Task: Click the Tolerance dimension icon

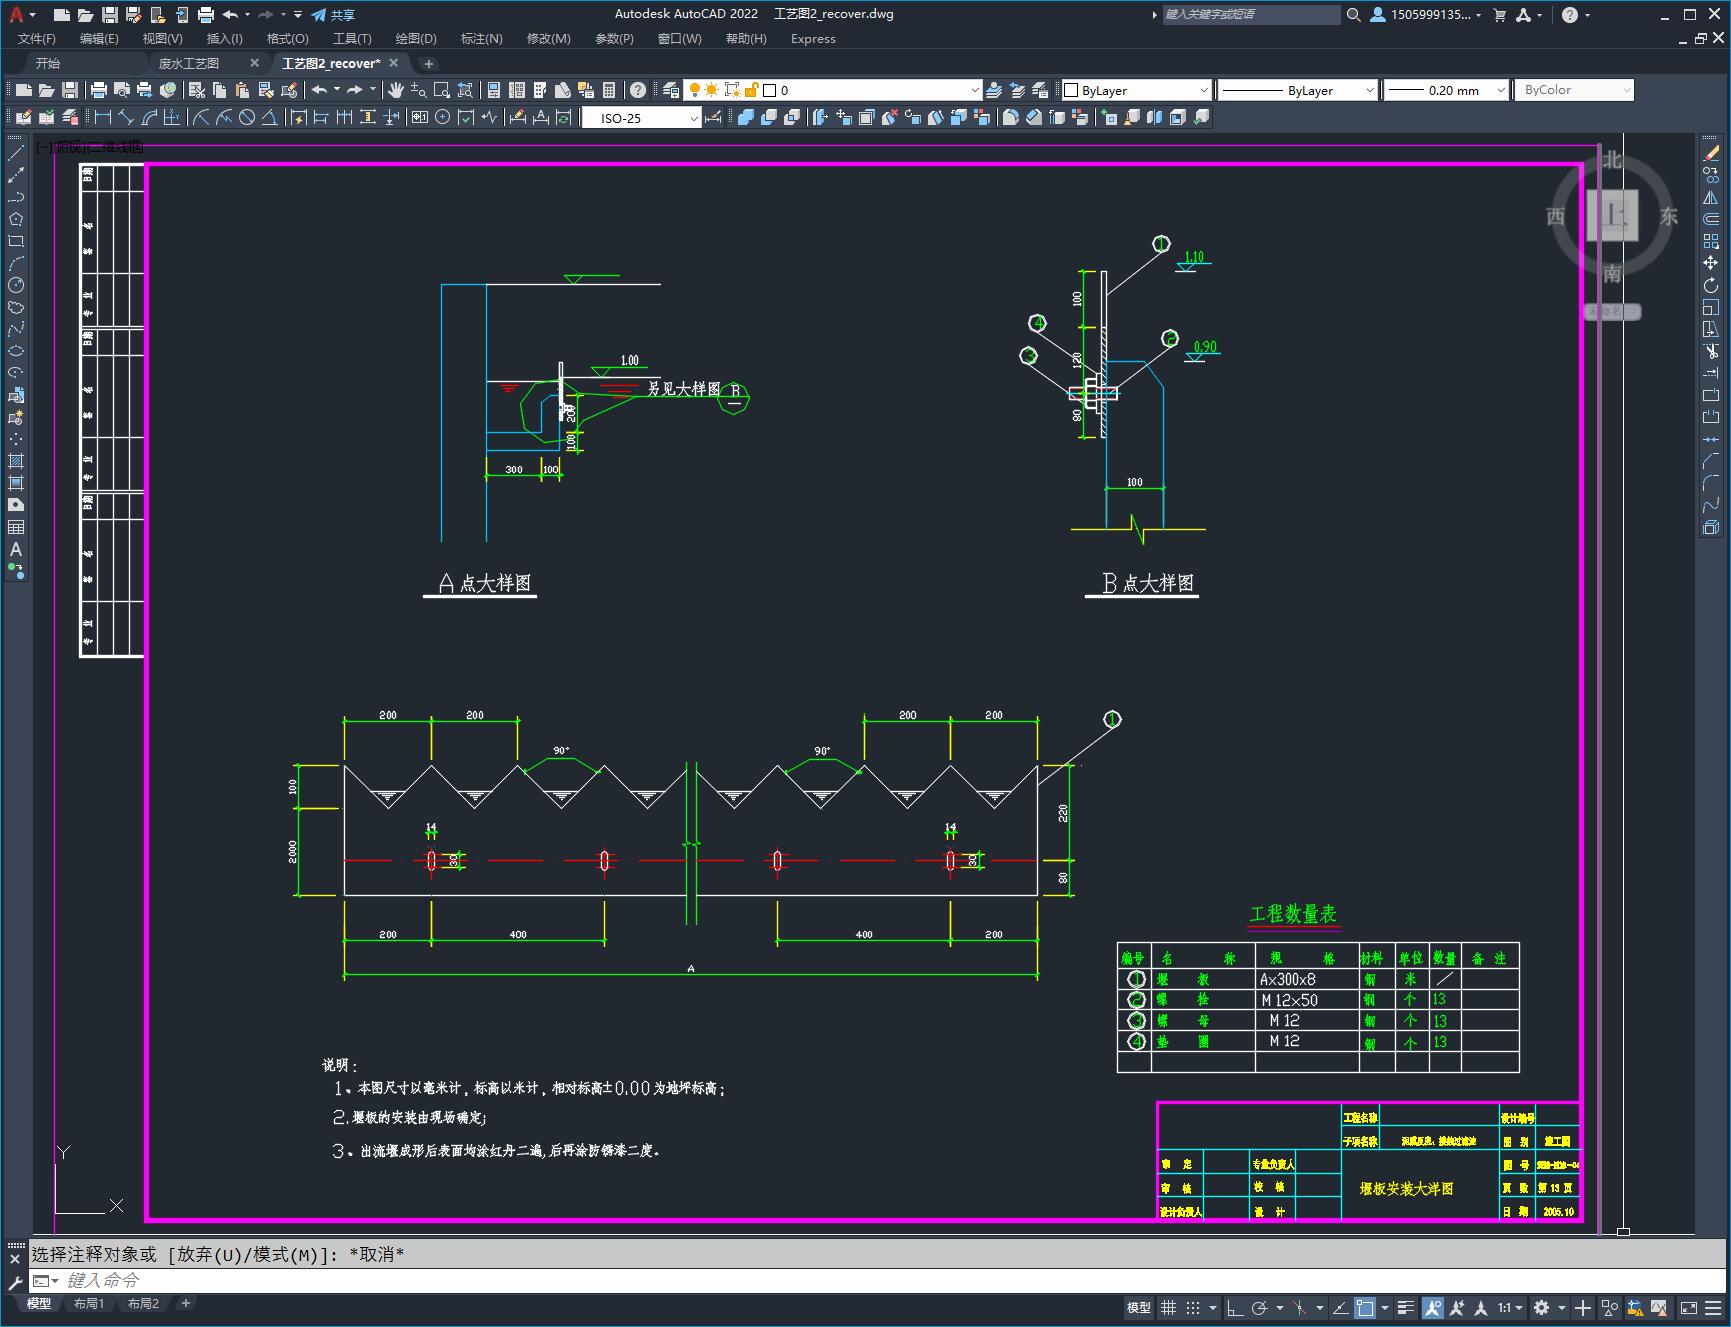Action: coord(419,117)
